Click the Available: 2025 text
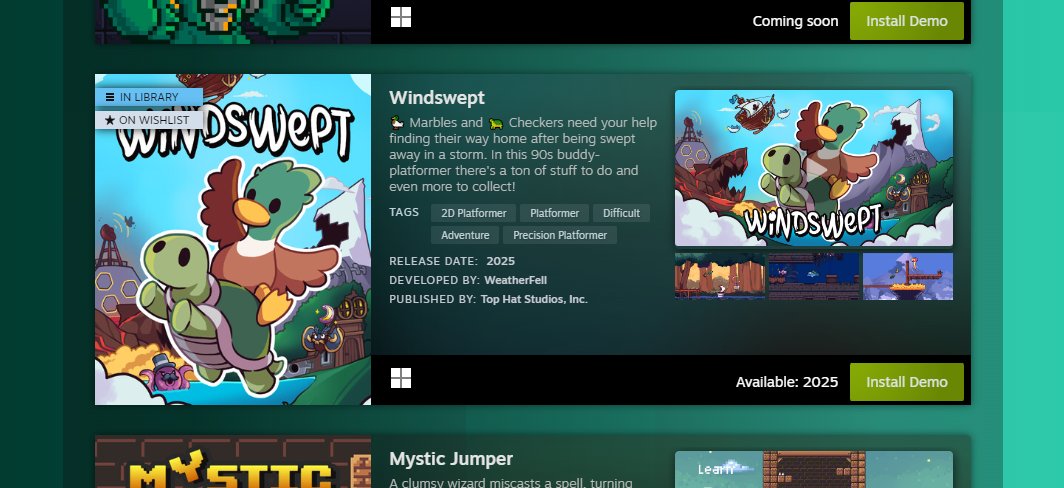The image size is (1064, 488). 787,382
